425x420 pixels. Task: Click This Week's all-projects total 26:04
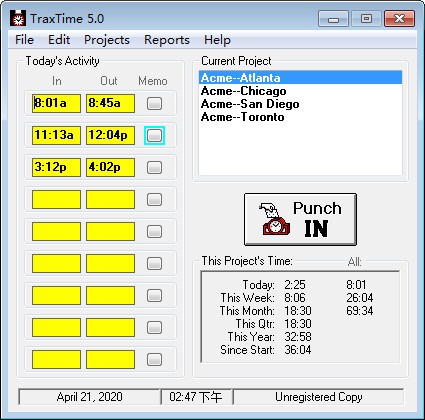point(360,298)
